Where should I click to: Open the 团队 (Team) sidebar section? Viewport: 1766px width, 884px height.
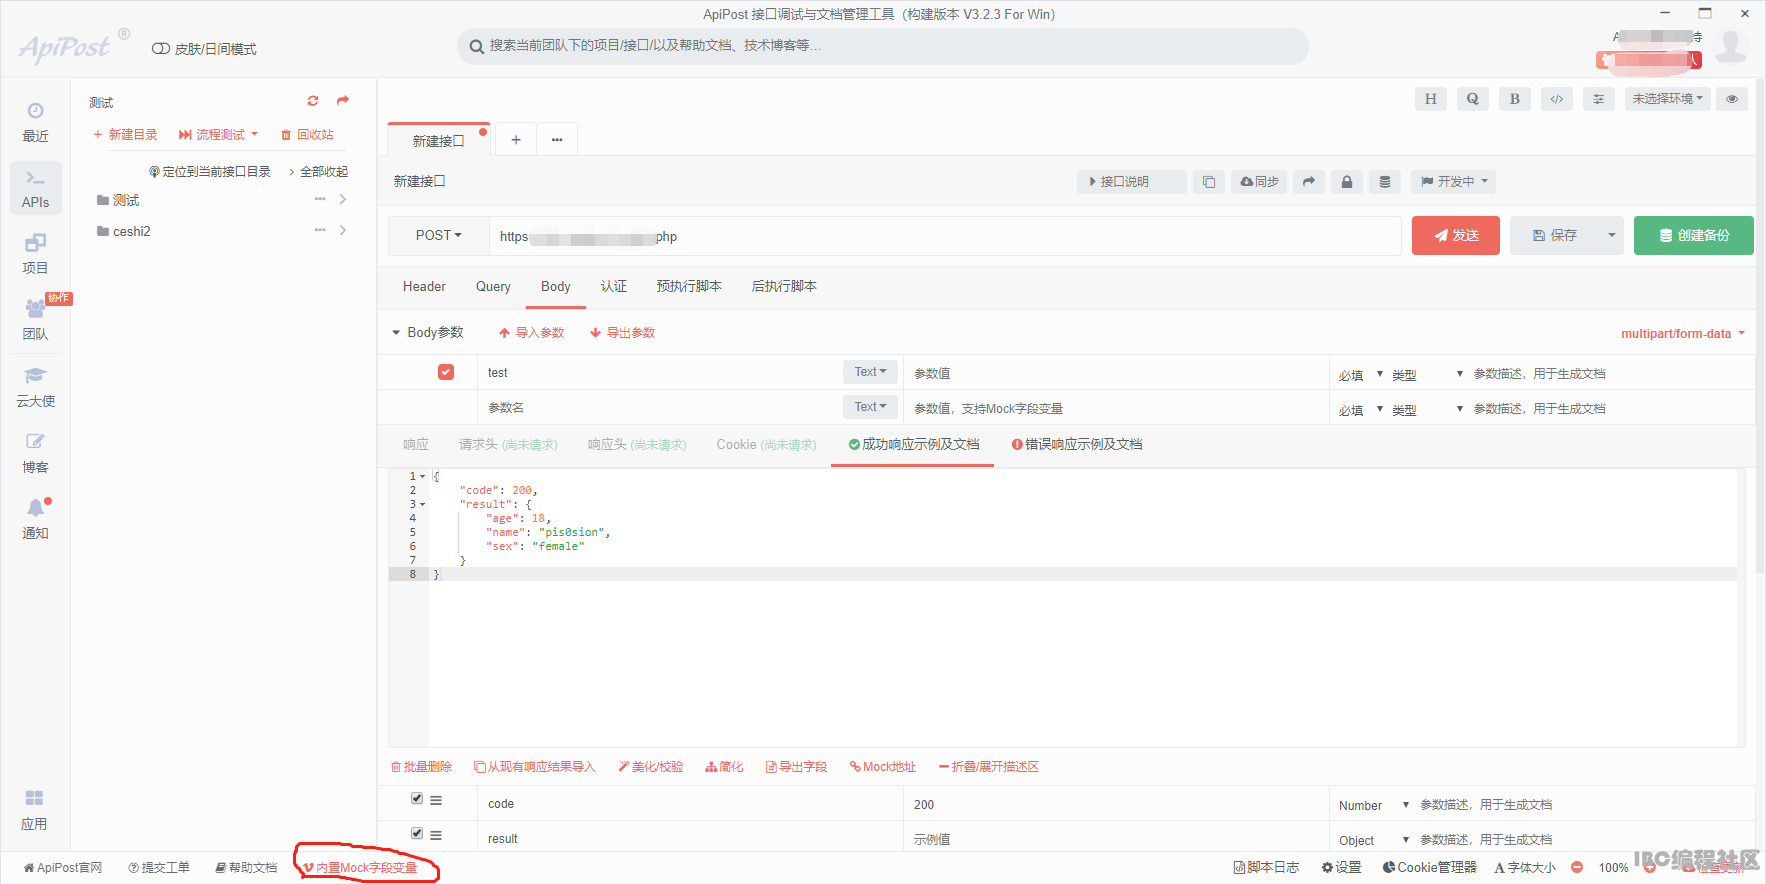[36, 320]
